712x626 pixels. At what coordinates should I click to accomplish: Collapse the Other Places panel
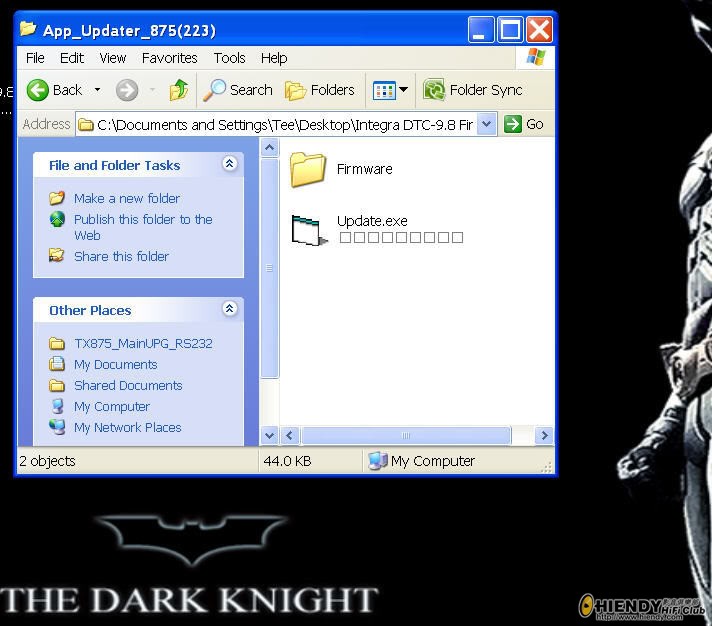click(229, 309)
